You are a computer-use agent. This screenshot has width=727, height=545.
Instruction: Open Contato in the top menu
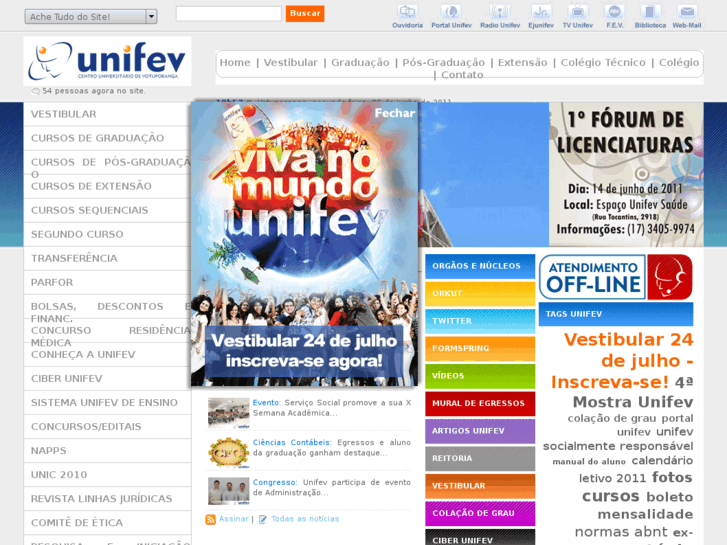click(x=462, y=75)
